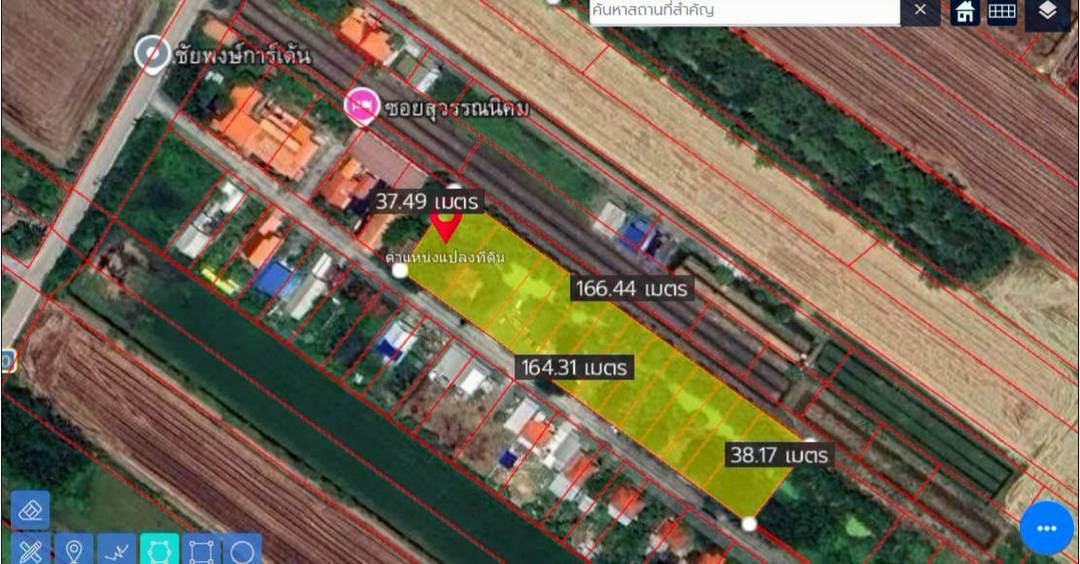Select the circle drawing tool
Viewport: 1080px width, 564px height.
[x=242, y=549]
